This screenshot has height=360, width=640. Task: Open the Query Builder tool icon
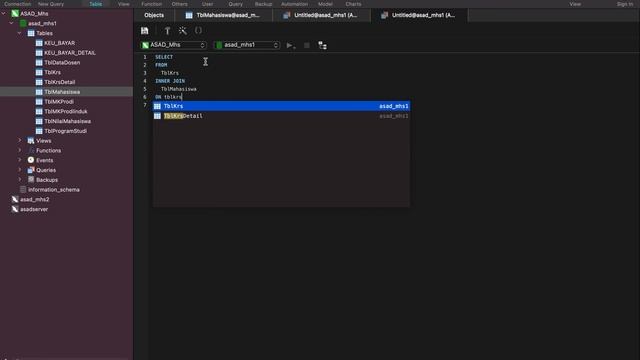167,31
